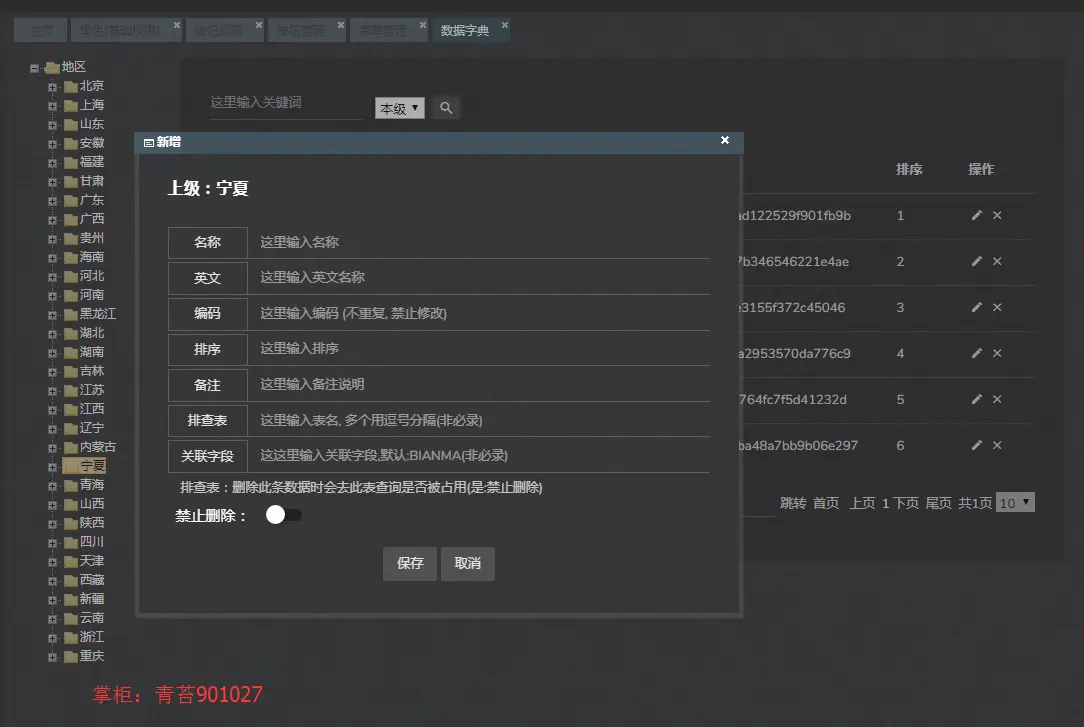
Task: Expand the 广东 tree node
Action: pos(52,201)
